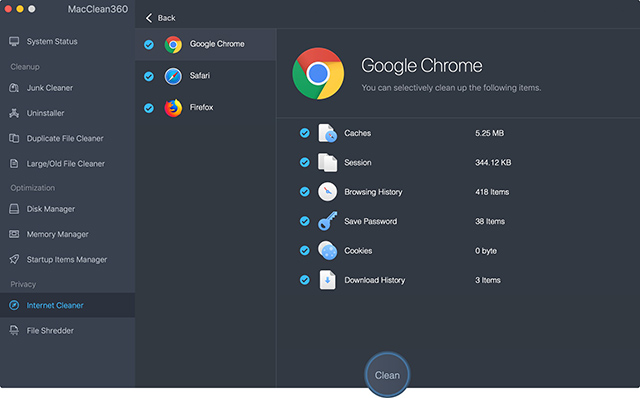Screen dimensions: 640x398
Task: Click the Junk Cleaner sidebar icon
Action: (14, 88)
